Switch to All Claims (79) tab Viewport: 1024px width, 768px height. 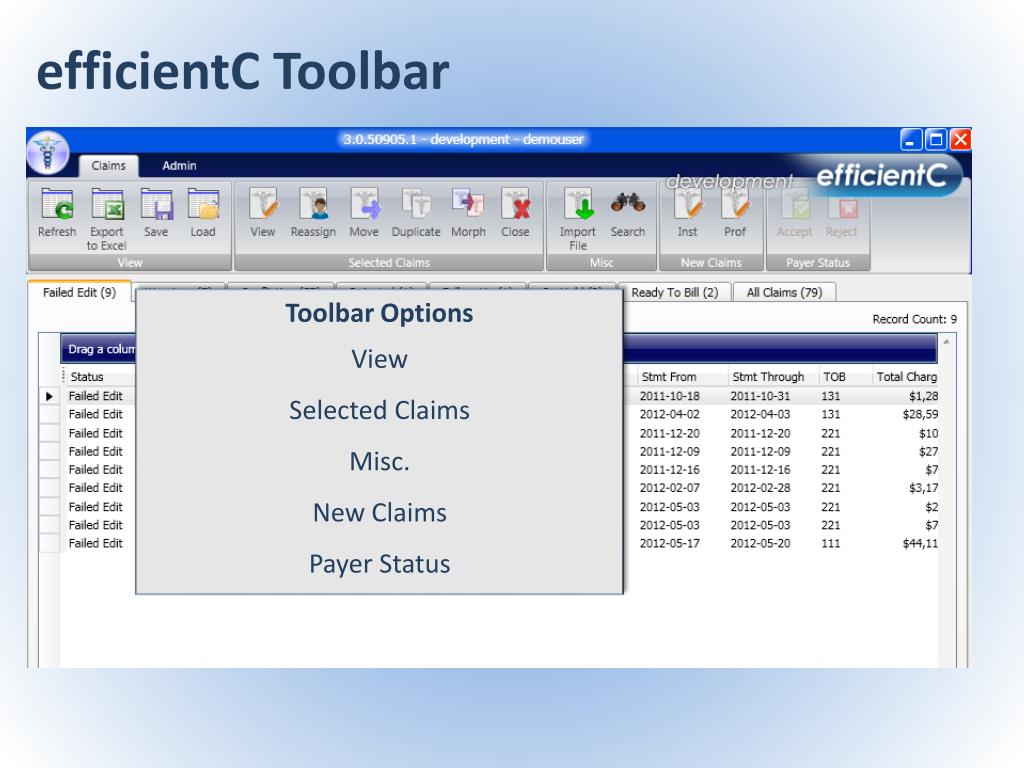coord(784,293)
